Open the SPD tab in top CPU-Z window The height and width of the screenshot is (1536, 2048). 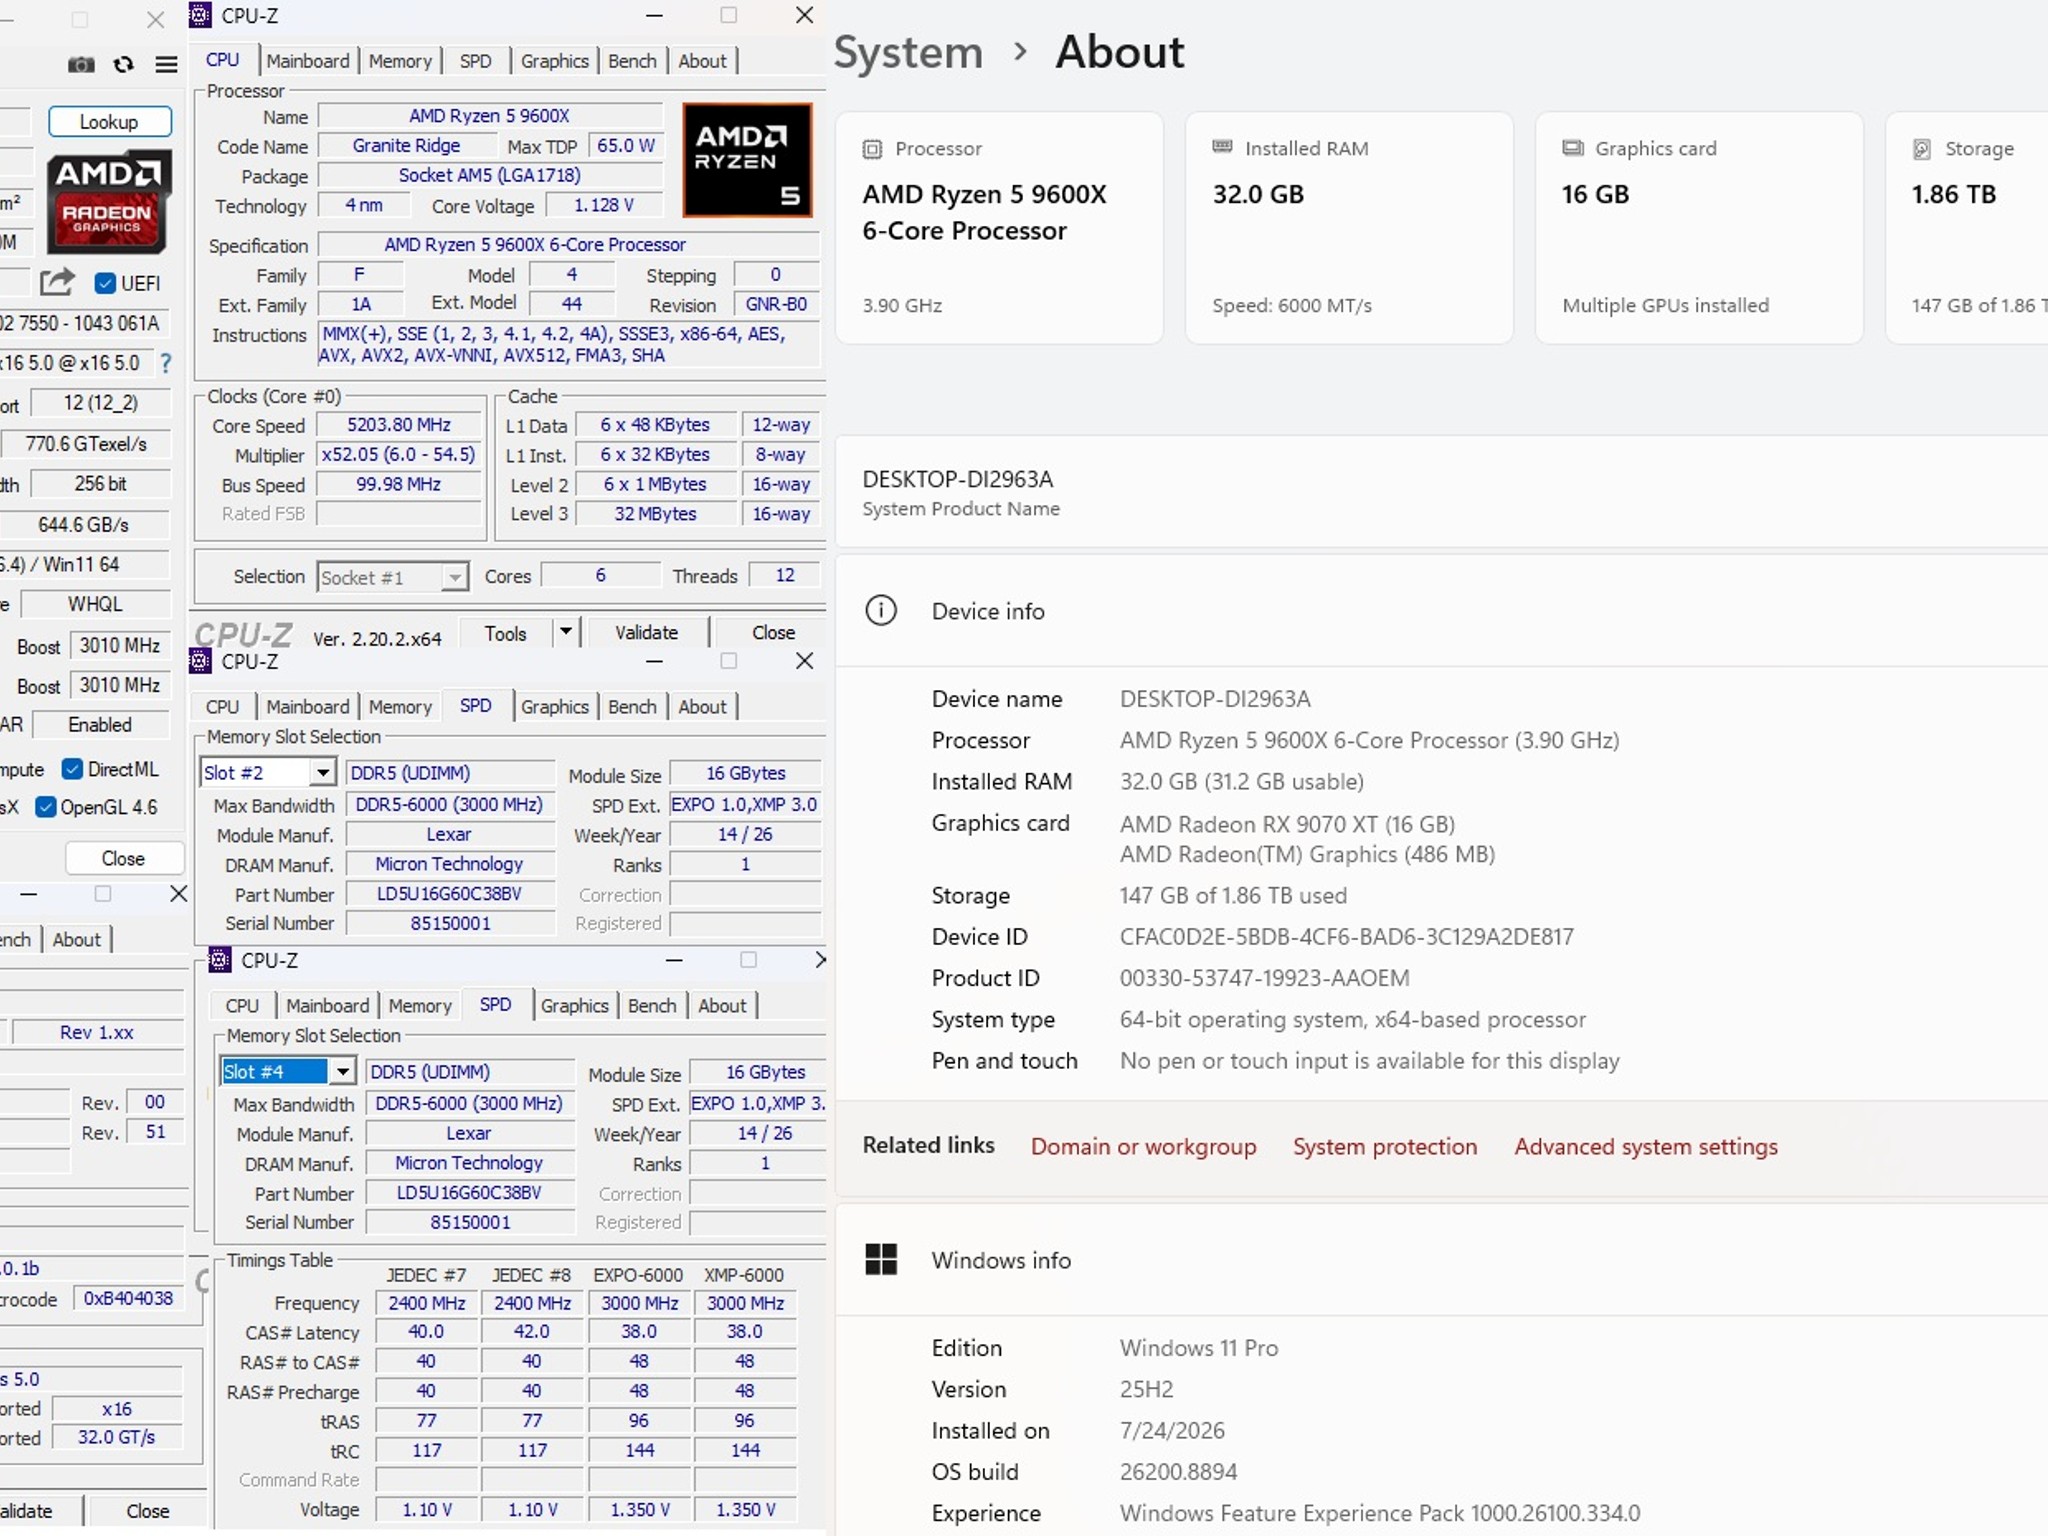[475, 61]
